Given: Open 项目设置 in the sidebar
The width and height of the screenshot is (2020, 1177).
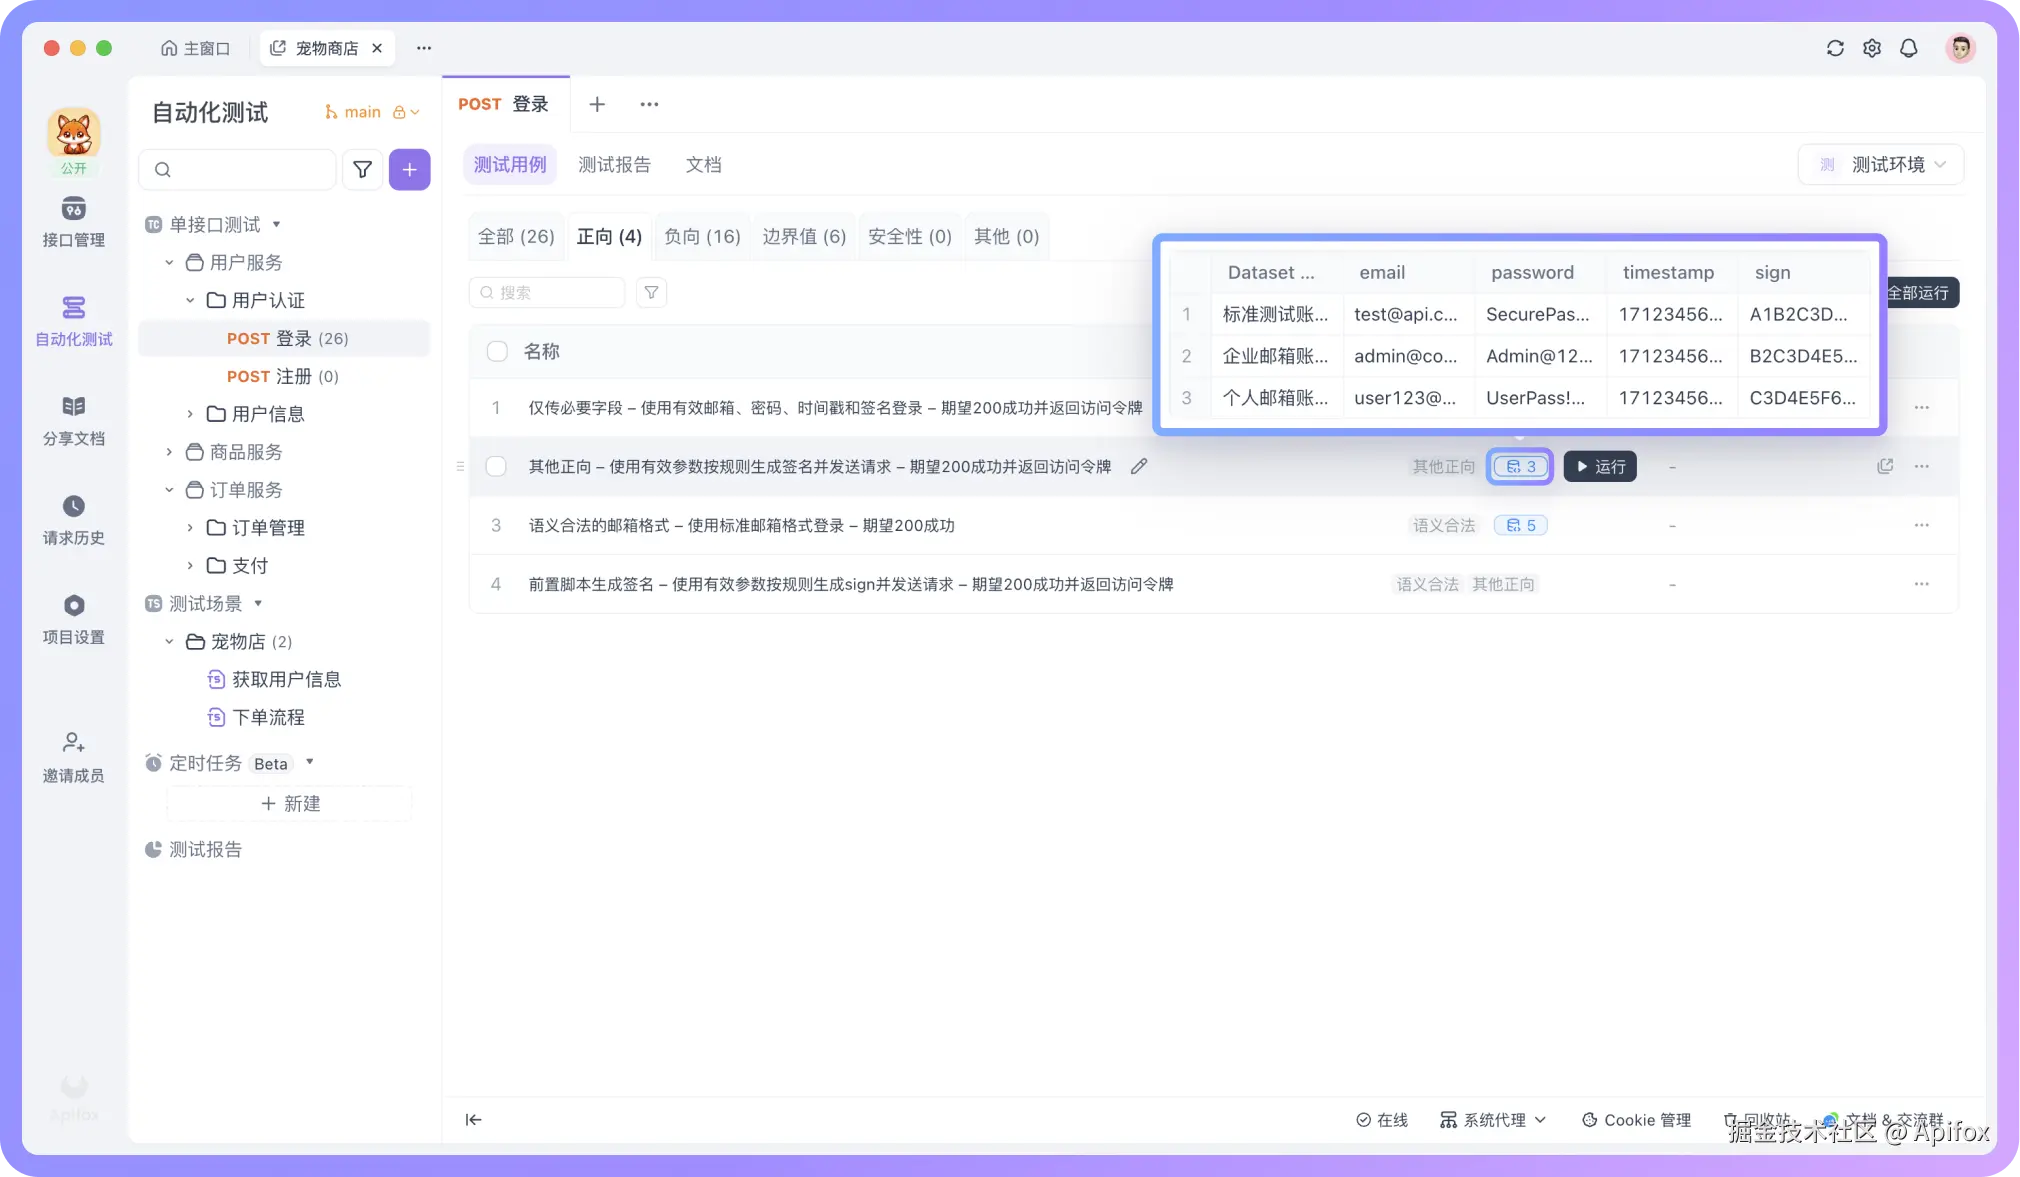Looking at the screenshot, I should point(73,620).
